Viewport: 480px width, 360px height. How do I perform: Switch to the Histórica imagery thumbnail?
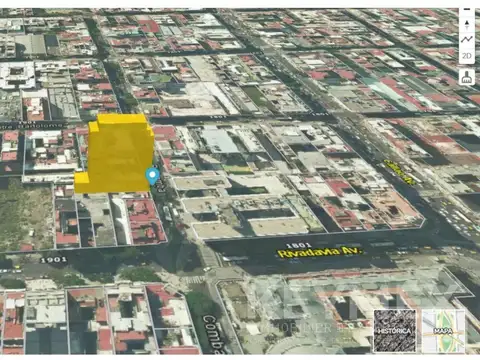(395, 331)
